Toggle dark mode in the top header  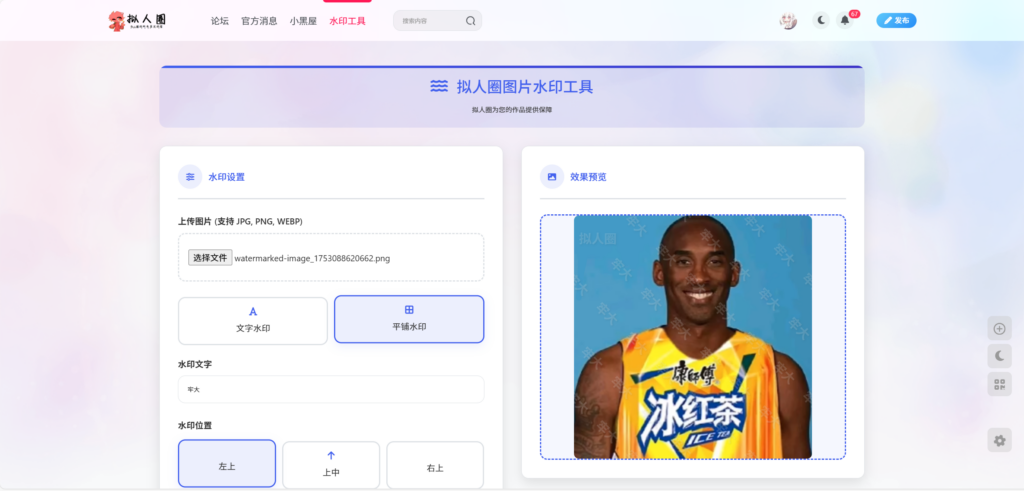(x=821, y=20)
